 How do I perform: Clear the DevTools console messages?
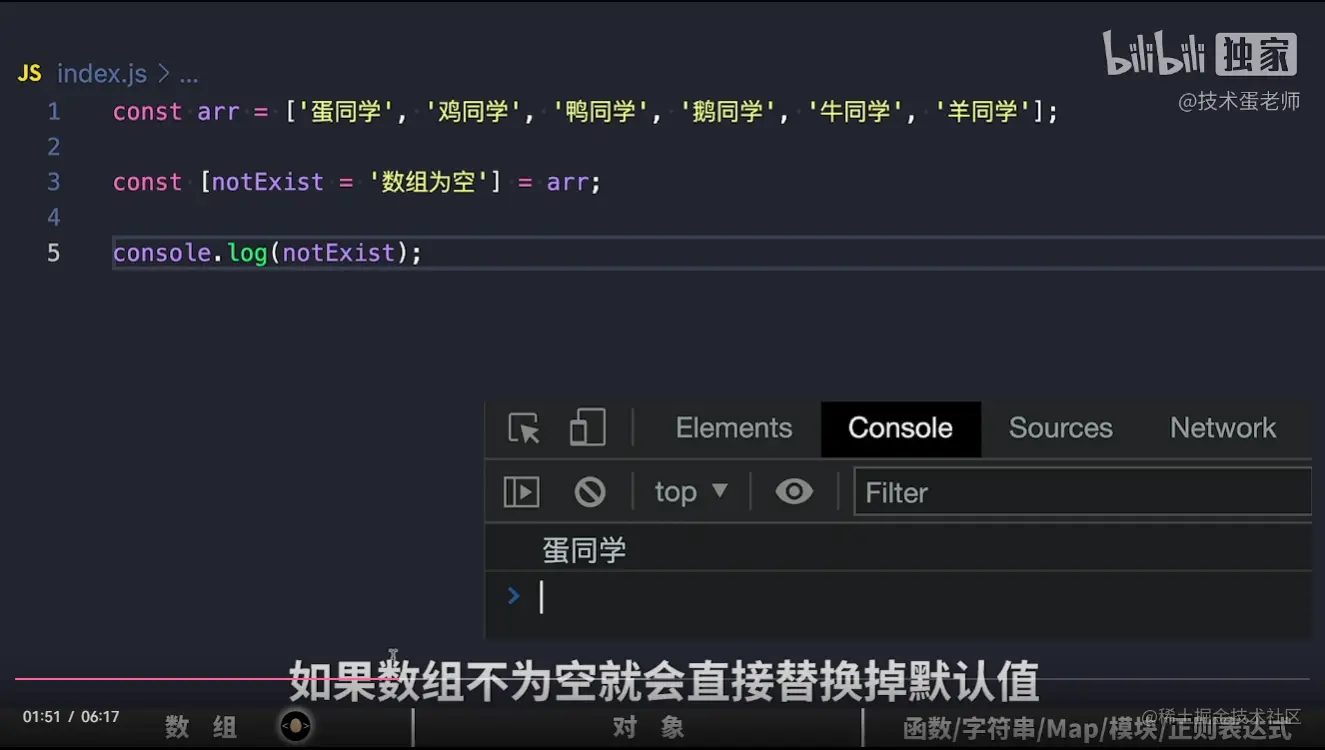tap(590, 491)
